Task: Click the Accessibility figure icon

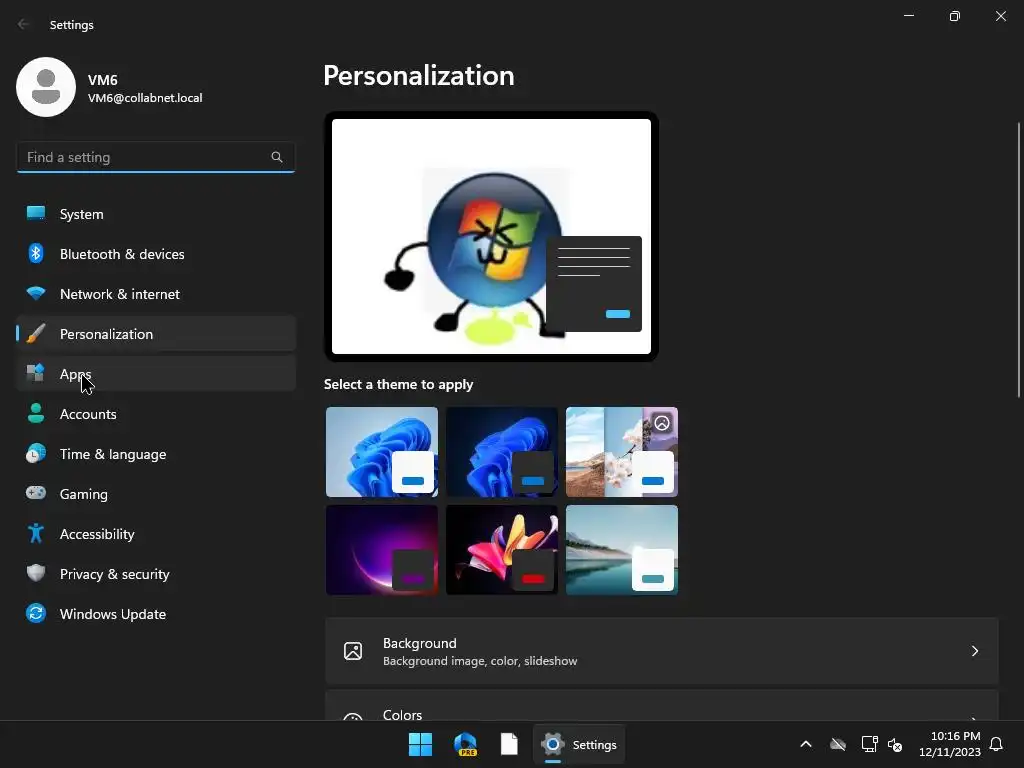Action: pos(36,534)
